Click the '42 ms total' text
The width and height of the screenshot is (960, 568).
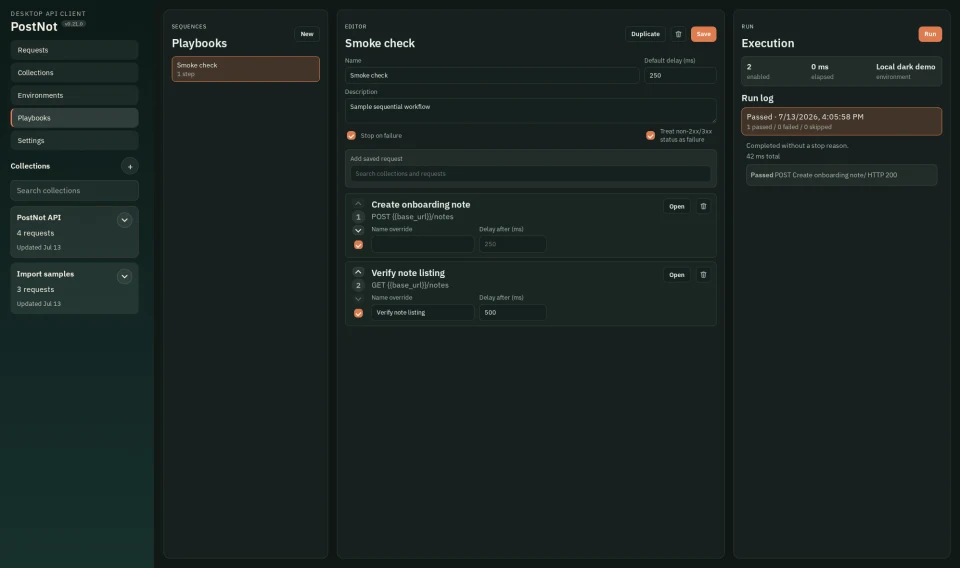point(763,157)
